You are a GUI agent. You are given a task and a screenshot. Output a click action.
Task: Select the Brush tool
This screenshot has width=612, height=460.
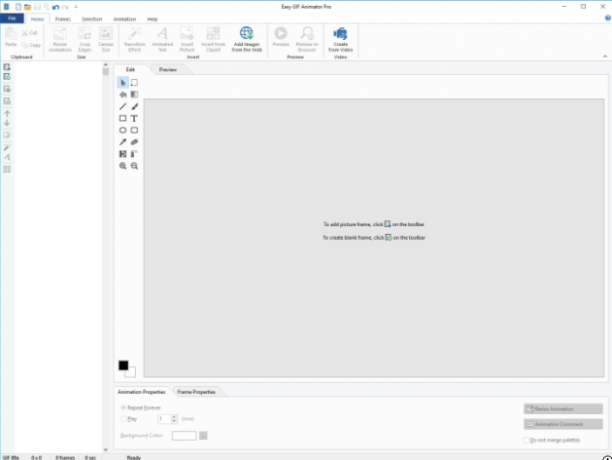[134, 107]
